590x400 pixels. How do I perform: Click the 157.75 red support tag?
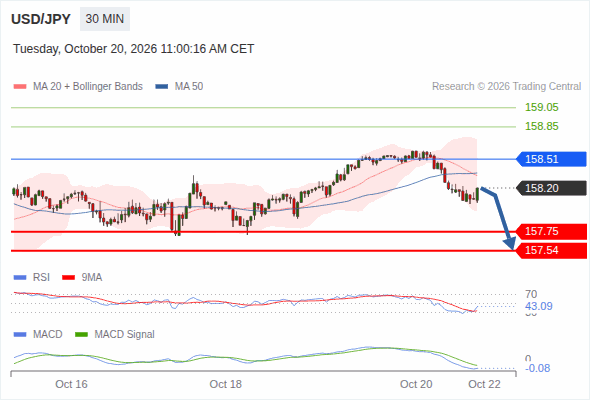(x=551, y=231)
